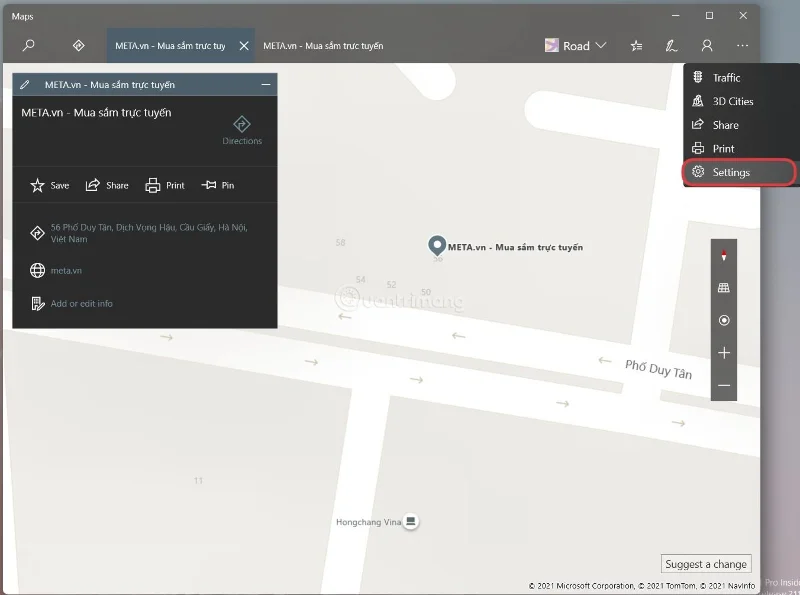Toggle the three-dots more menu
The width and height of the screenshot is (800, 595).
(x=742, y=46)
